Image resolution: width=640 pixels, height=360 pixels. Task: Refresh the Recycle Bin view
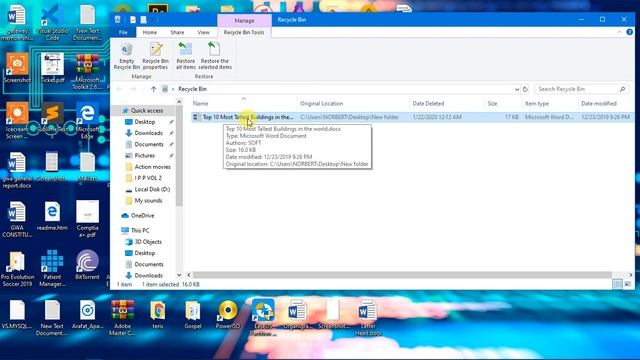coord(525,89)
